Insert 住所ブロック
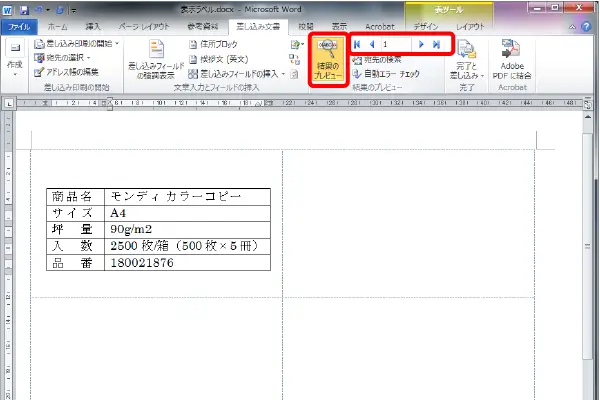Image resolution: width=600 pixels, height=400 pixels. click(x=214, y=44)
